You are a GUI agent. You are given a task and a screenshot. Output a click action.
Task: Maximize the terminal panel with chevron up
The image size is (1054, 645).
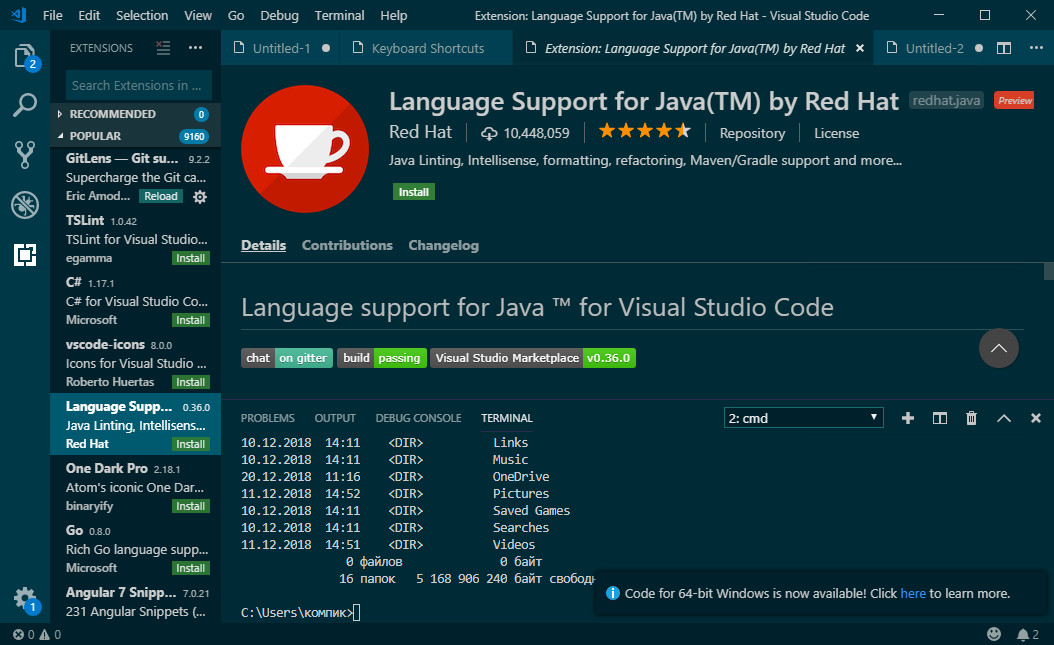point(1004,418)
